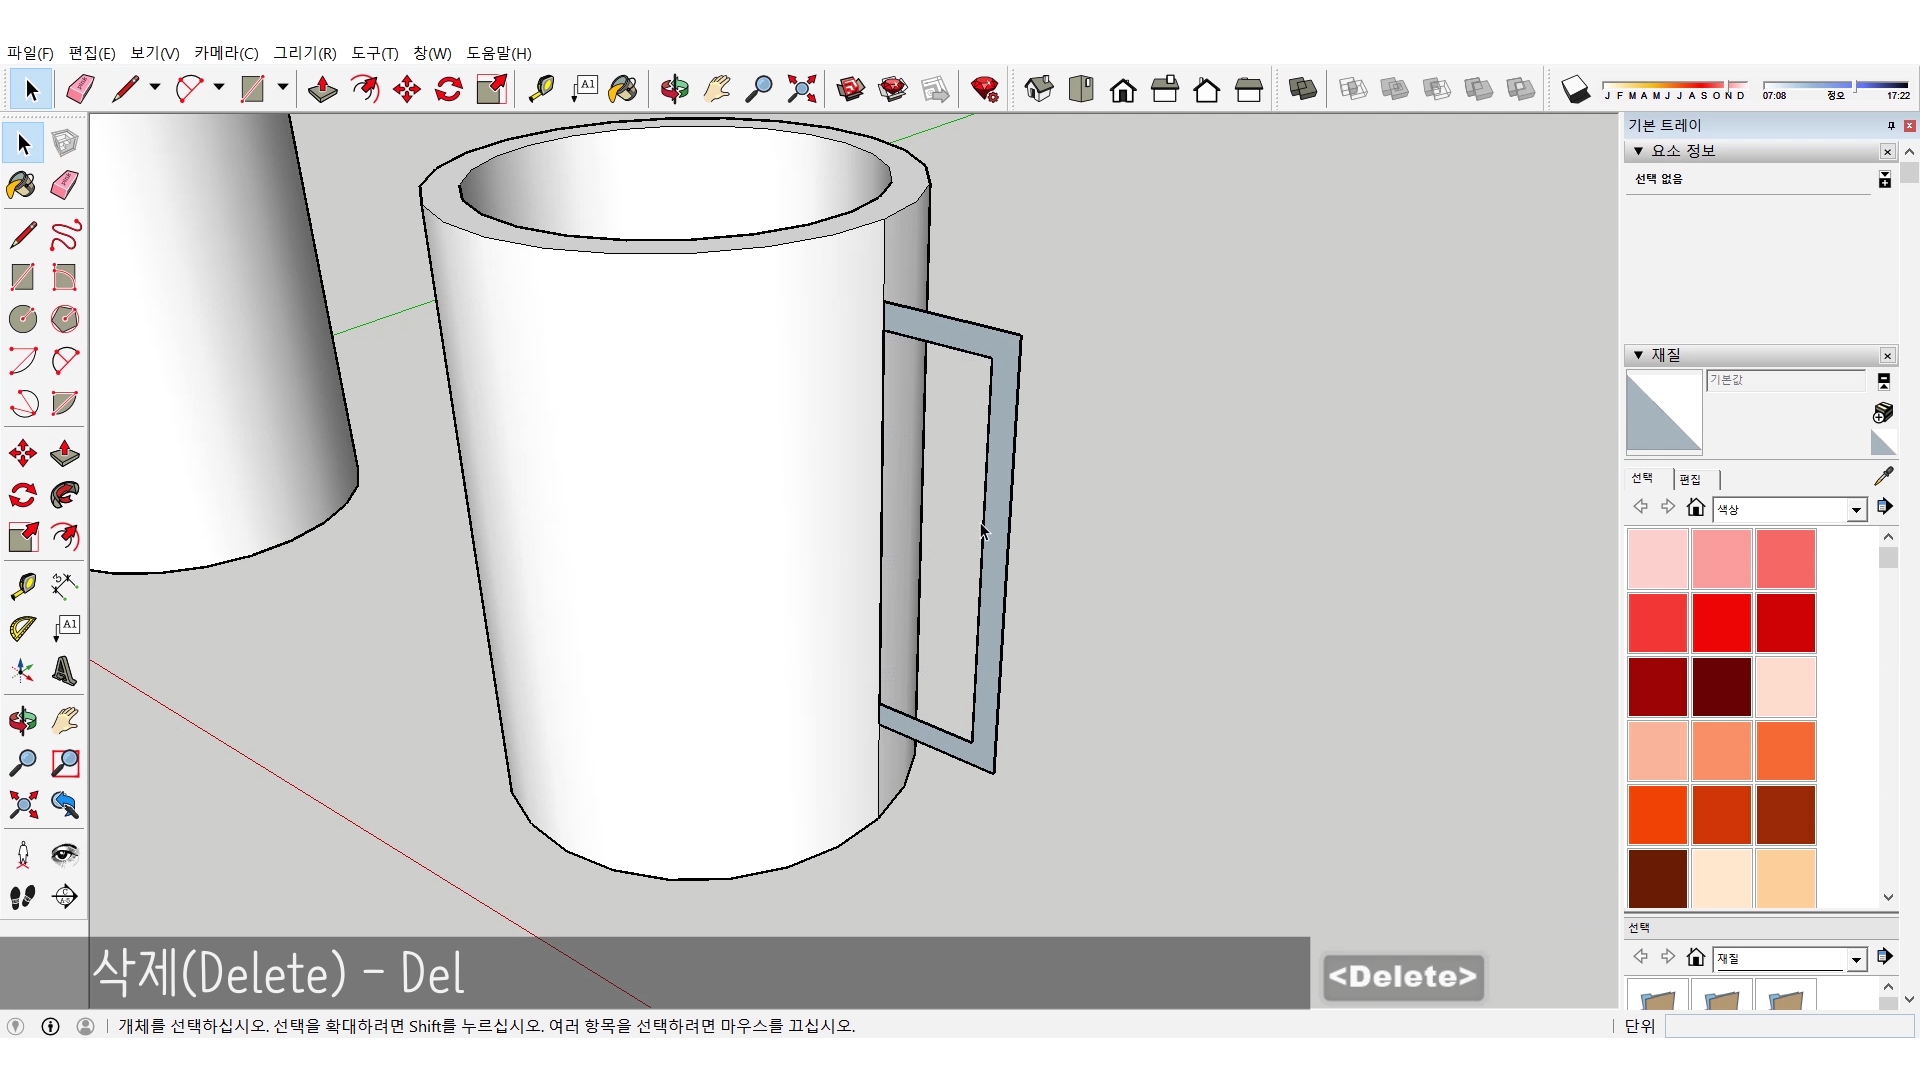
Task: Click the materials home library button
Action: click(1695, 508)
